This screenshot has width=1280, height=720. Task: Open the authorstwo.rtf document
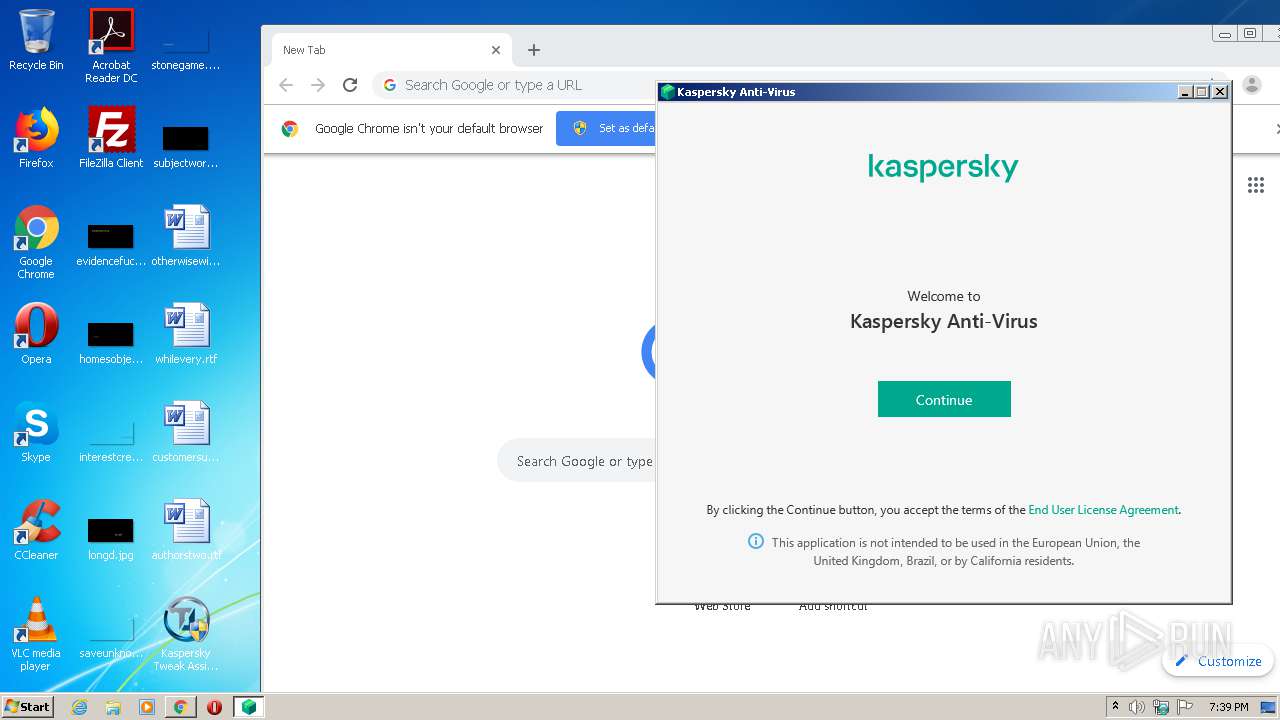point(186,530)
